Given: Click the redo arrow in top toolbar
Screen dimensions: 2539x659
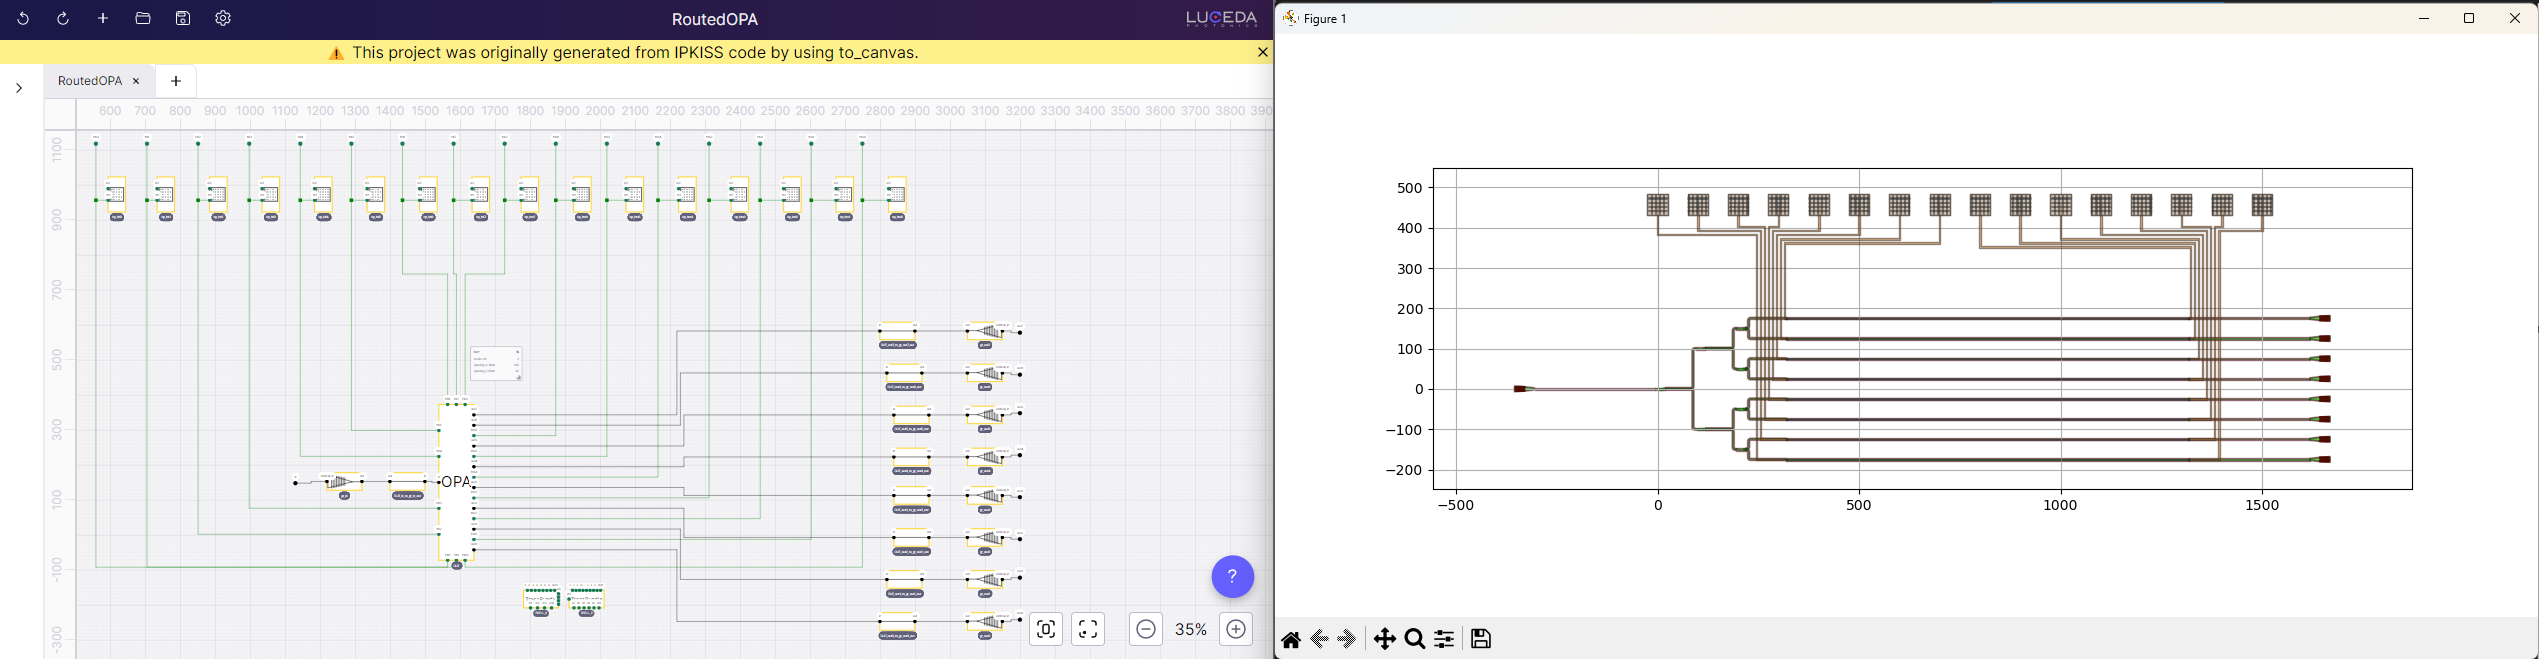Looking at the screenshot, I should [63, 19].
